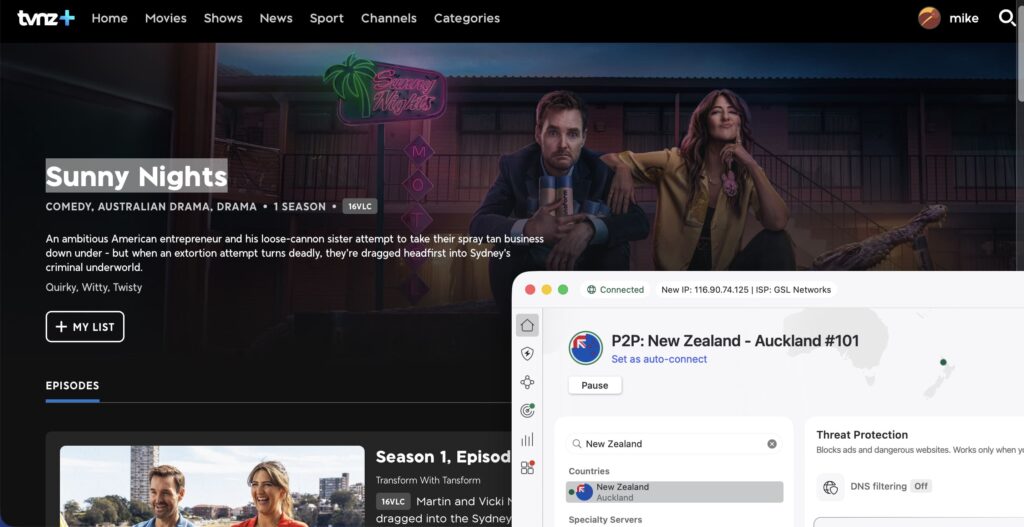Click the P2P: New Zealand - Auckland #101 title
Viewport: 1024px width, 527px height.
[735, 341]
